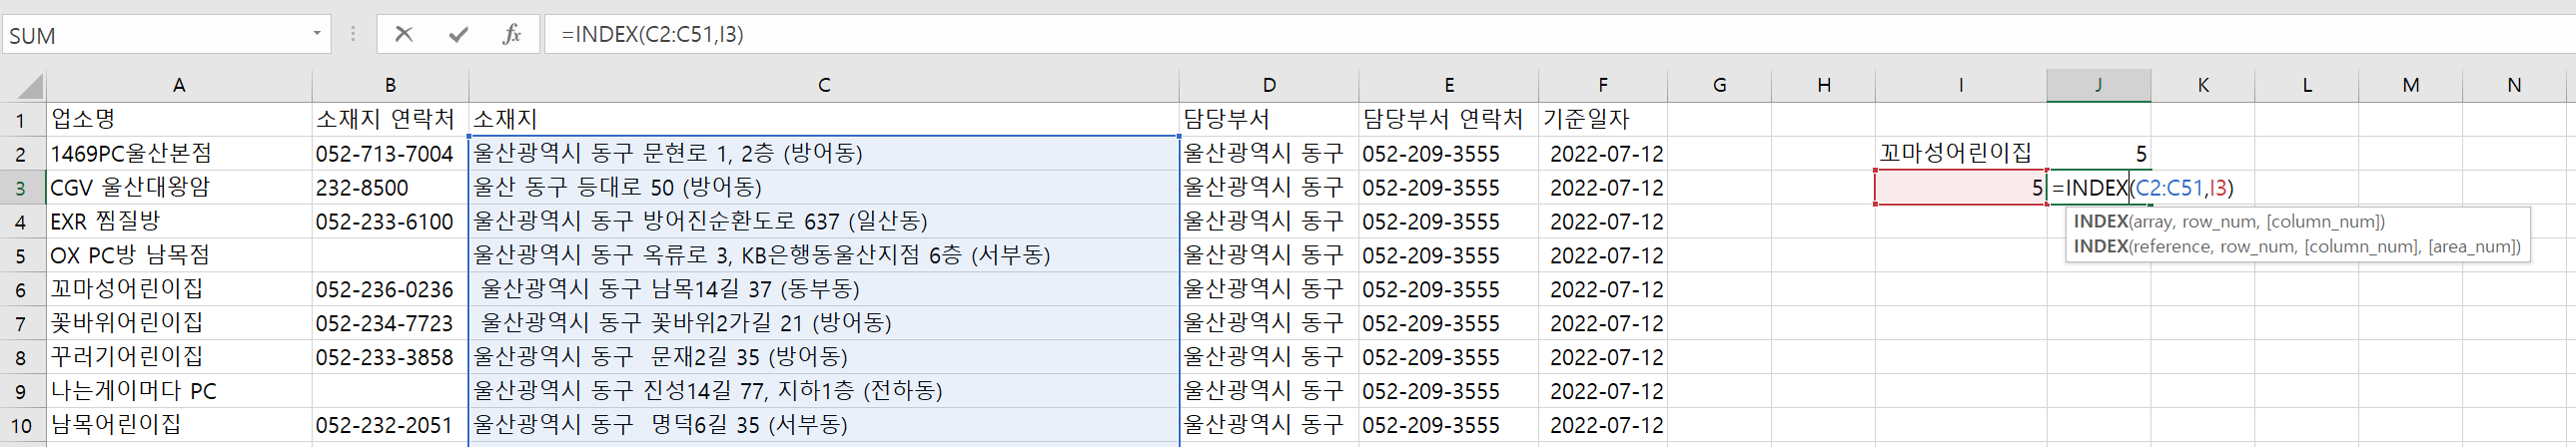Open the Insert Function fx dialog
Screen dimensions: 2576x447
pos(512,34)
